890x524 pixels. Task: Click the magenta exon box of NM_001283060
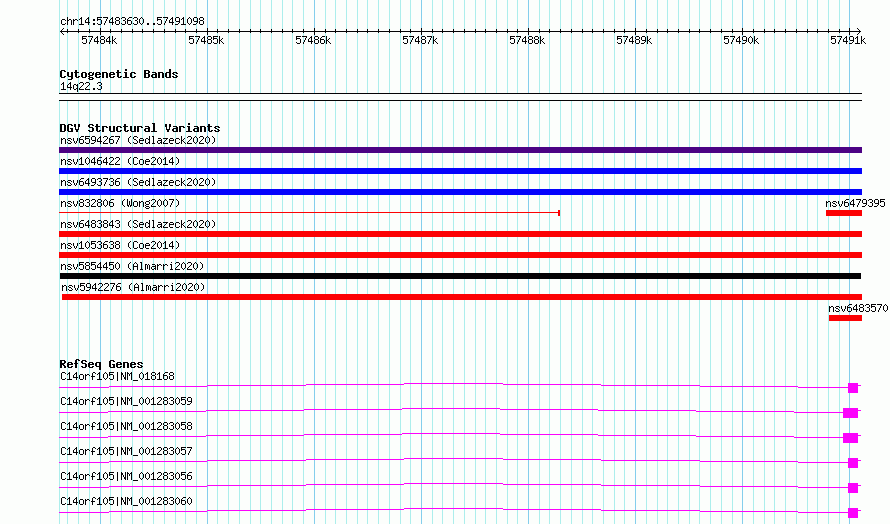[x=853, y=513]
